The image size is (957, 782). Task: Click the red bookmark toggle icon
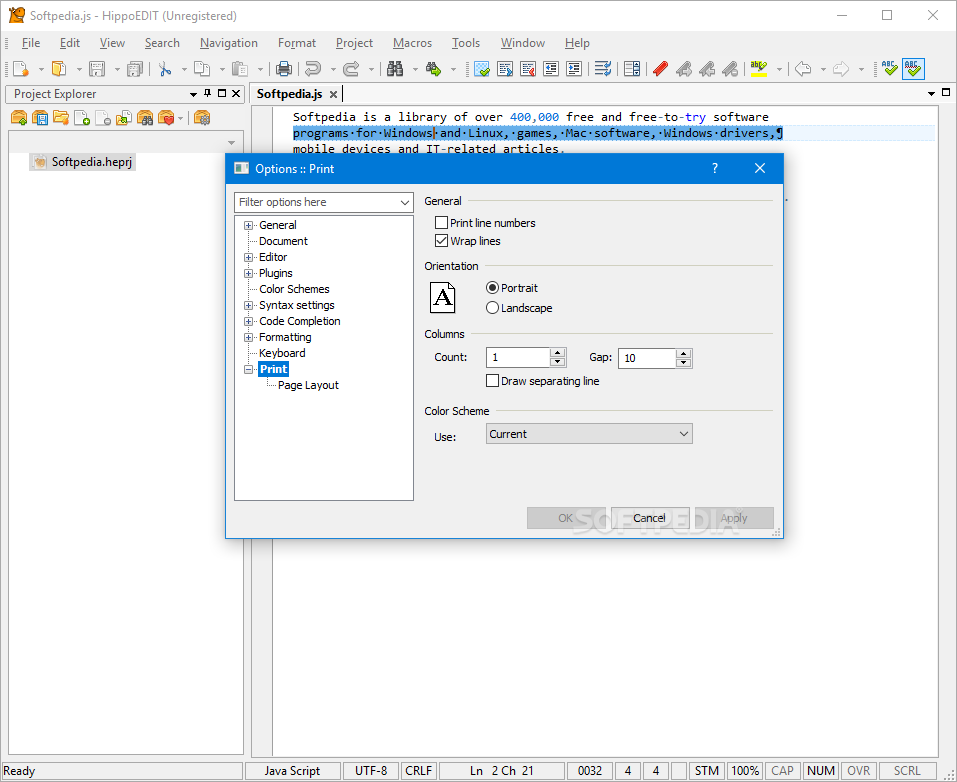point(660,69)
